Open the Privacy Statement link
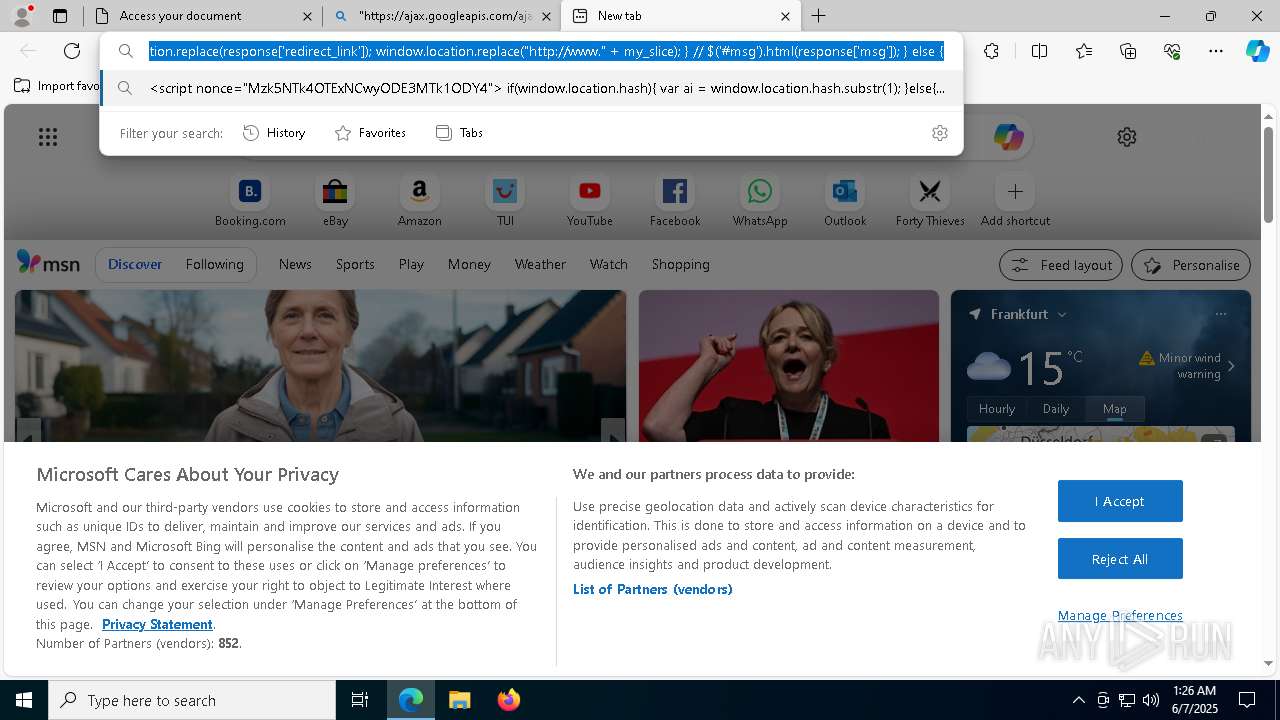Image resolution: width=1280 pixels, height=720 pixels. (157, 624)
